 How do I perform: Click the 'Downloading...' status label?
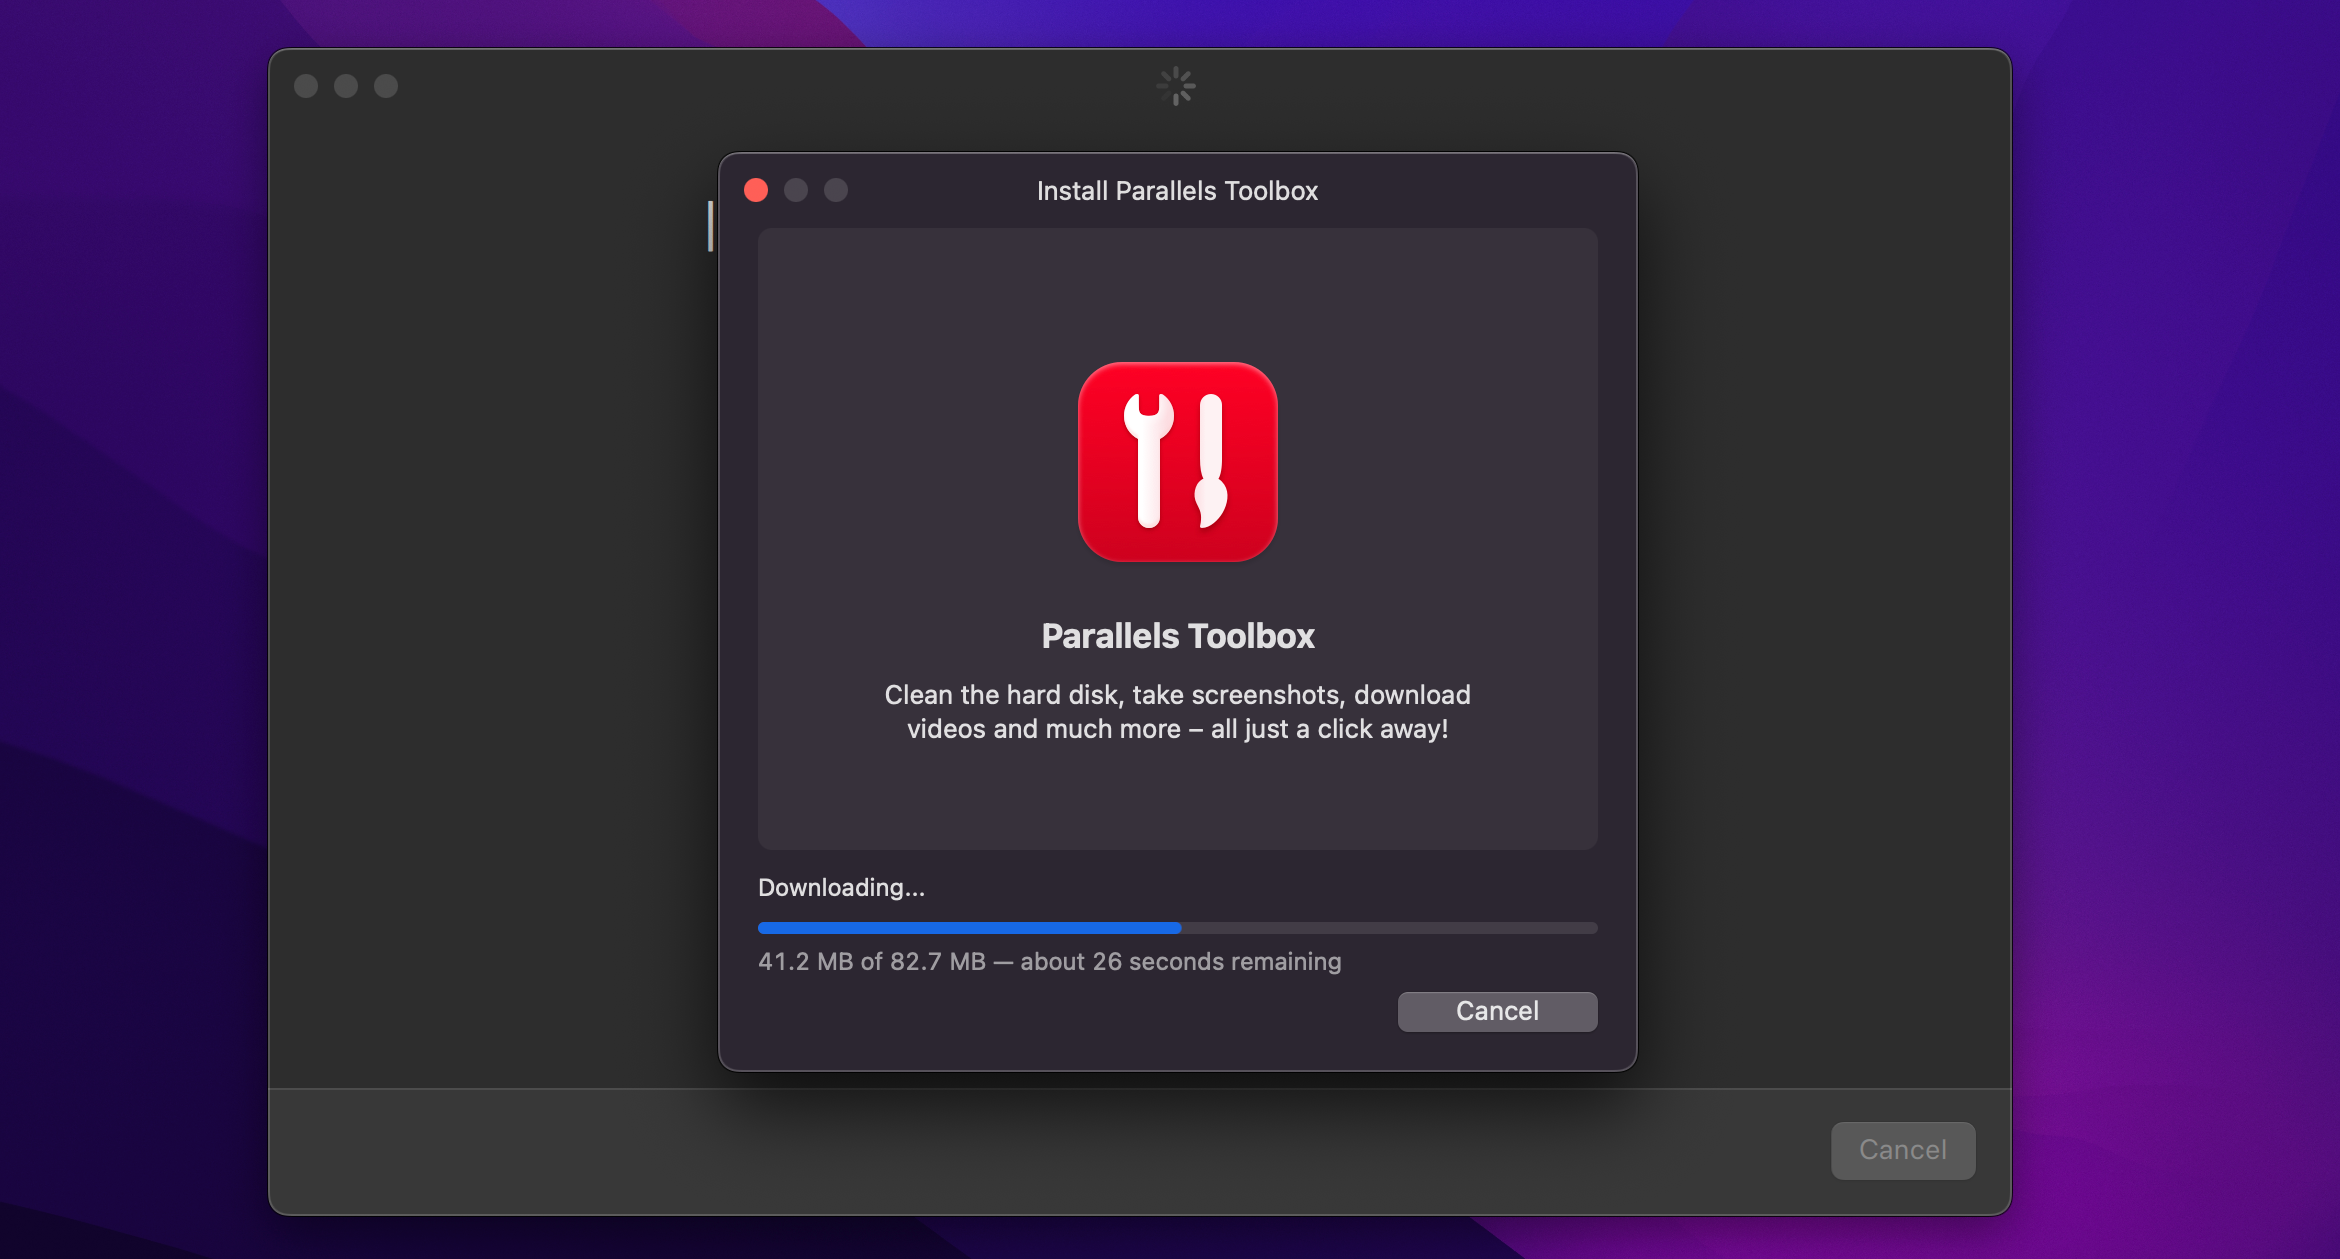[841, 887]
